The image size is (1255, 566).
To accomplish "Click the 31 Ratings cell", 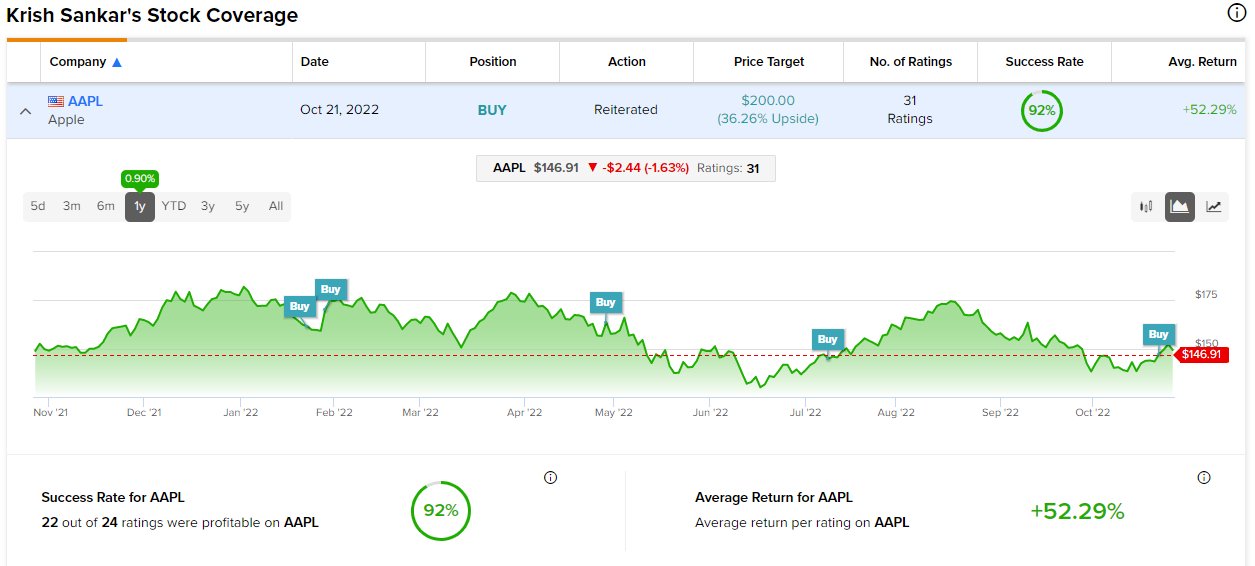I will coord(910,110).
